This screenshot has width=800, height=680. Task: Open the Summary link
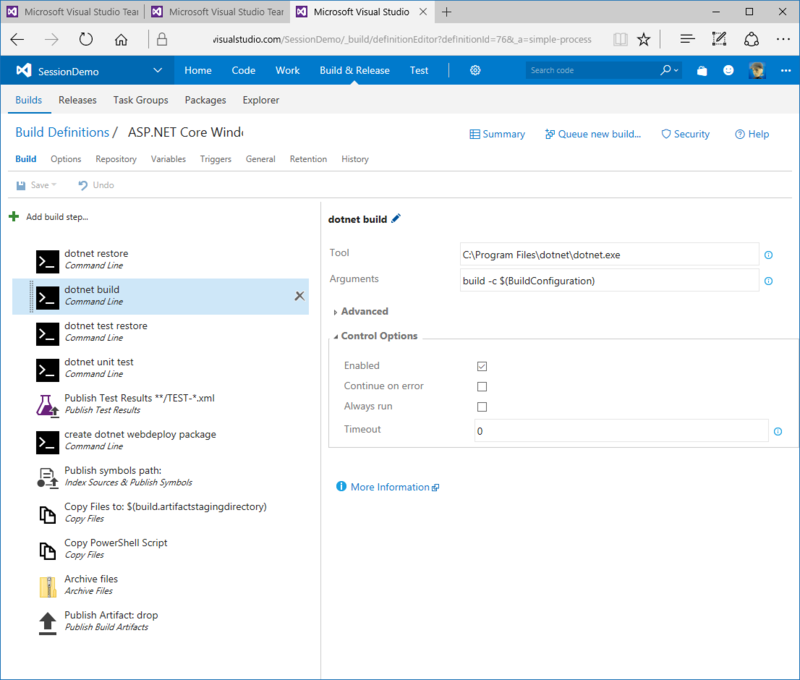coord(497,134)
